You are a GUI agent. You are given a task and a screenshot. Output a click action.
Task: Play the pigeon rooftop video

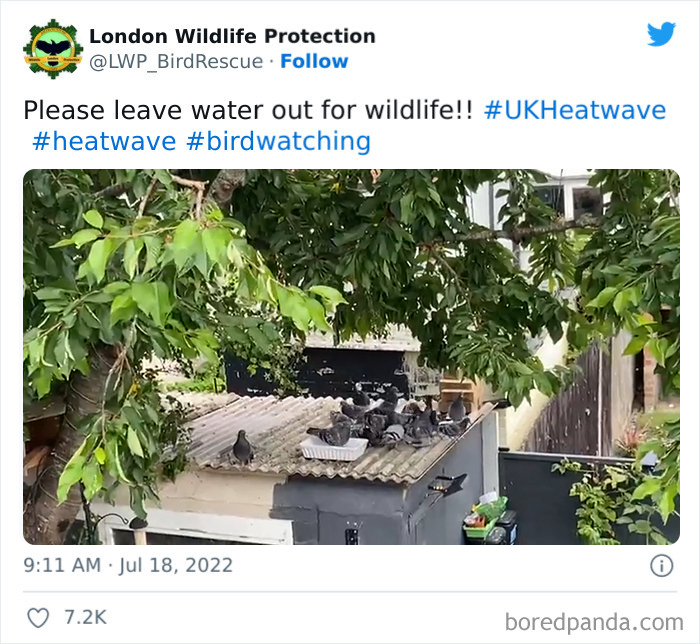coord(351,357)
